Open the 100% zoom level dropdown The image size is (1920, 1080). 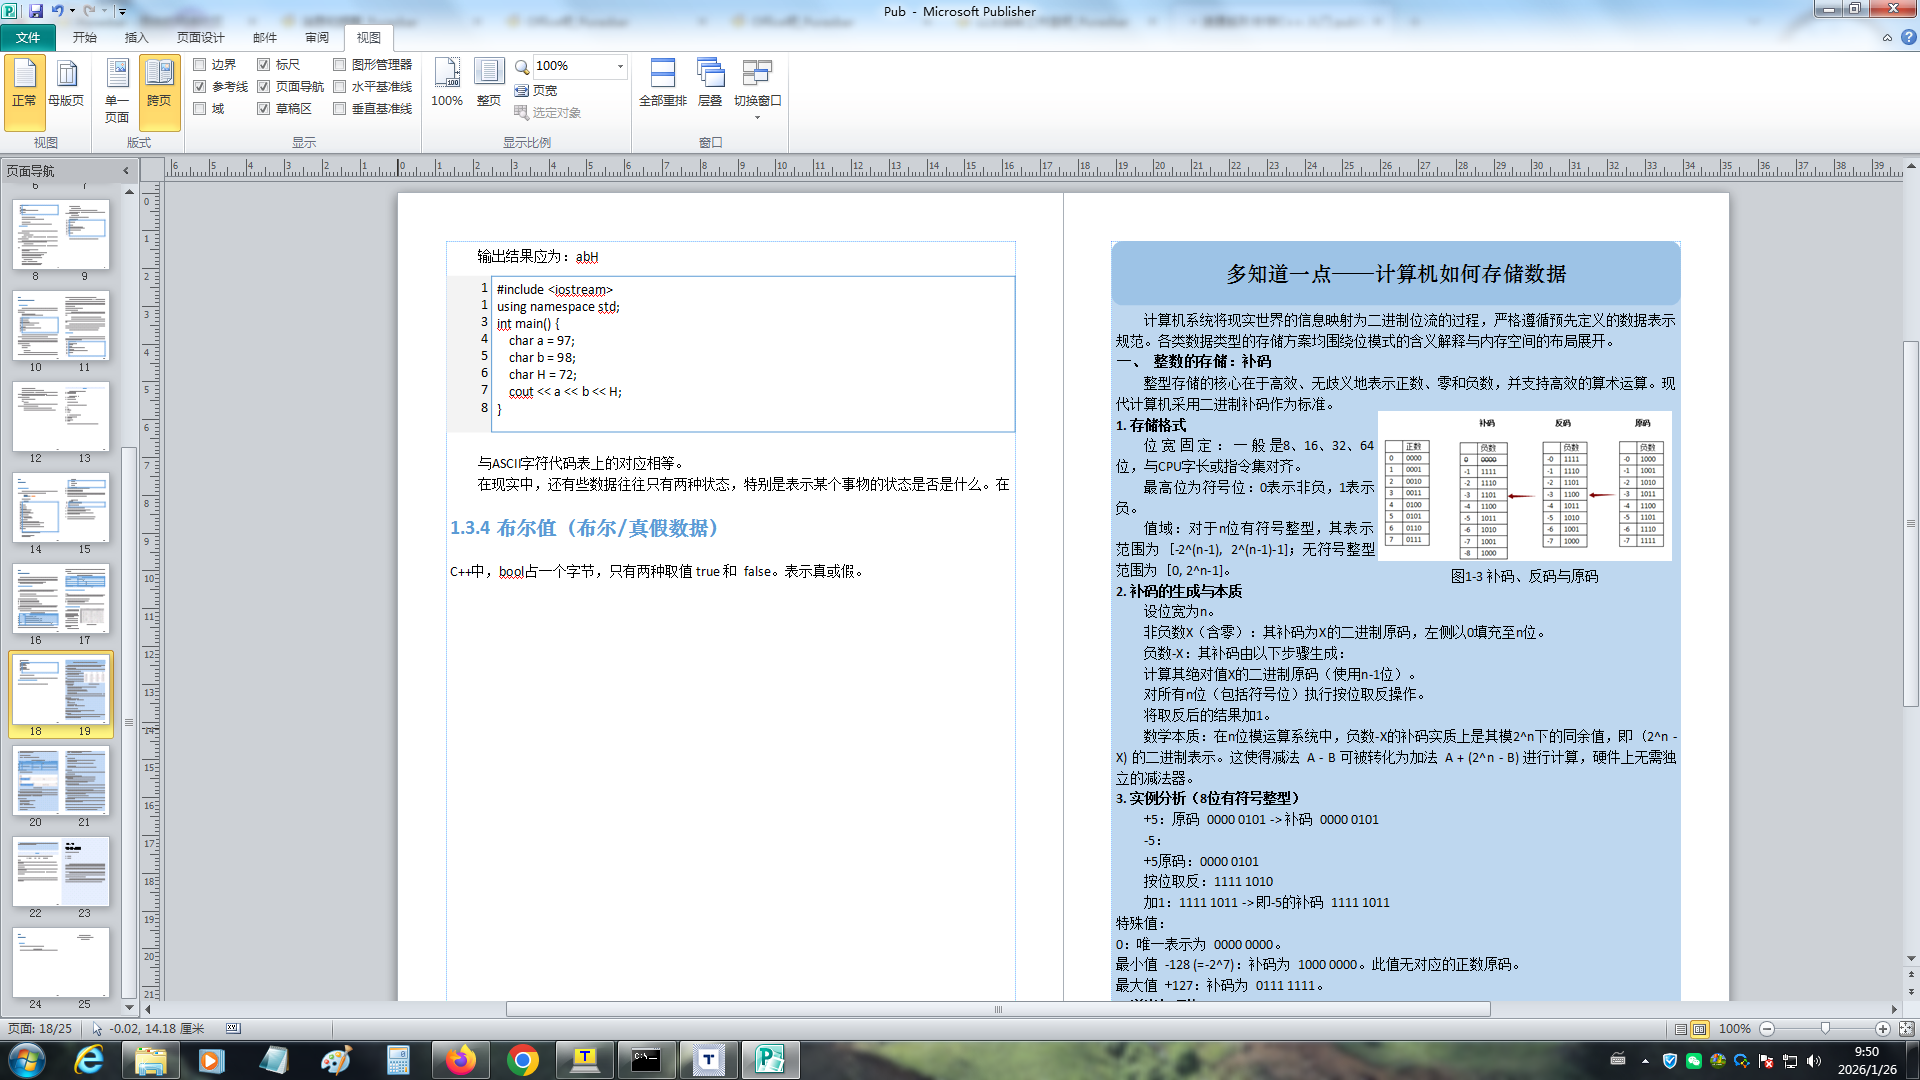[620, 66]
